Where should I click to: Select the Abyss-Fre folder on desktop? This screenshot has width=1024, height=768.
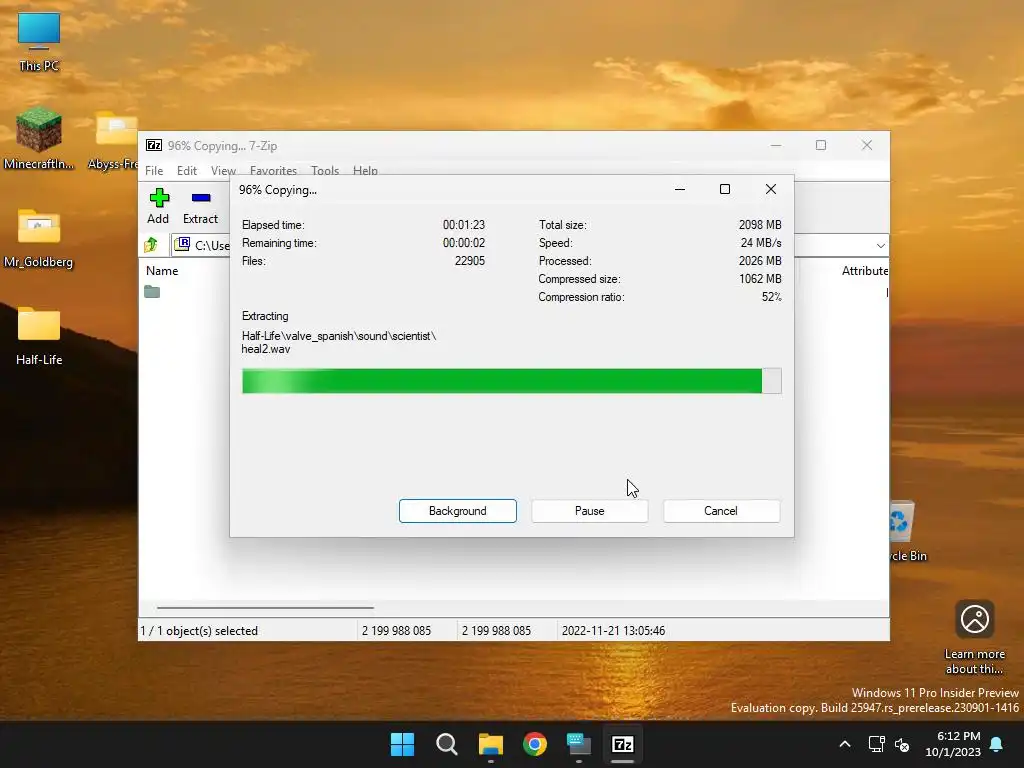tap(114, 140)
